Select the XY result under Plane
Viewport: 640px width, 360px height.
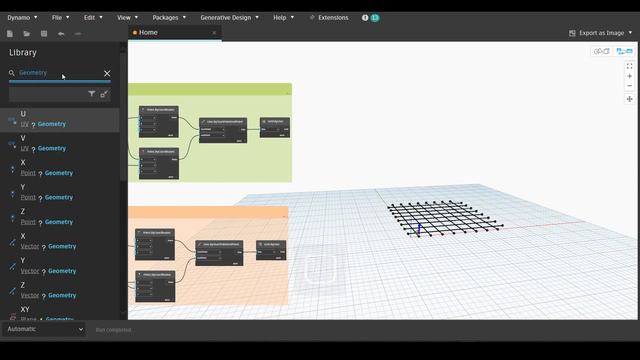pos(60,312)
